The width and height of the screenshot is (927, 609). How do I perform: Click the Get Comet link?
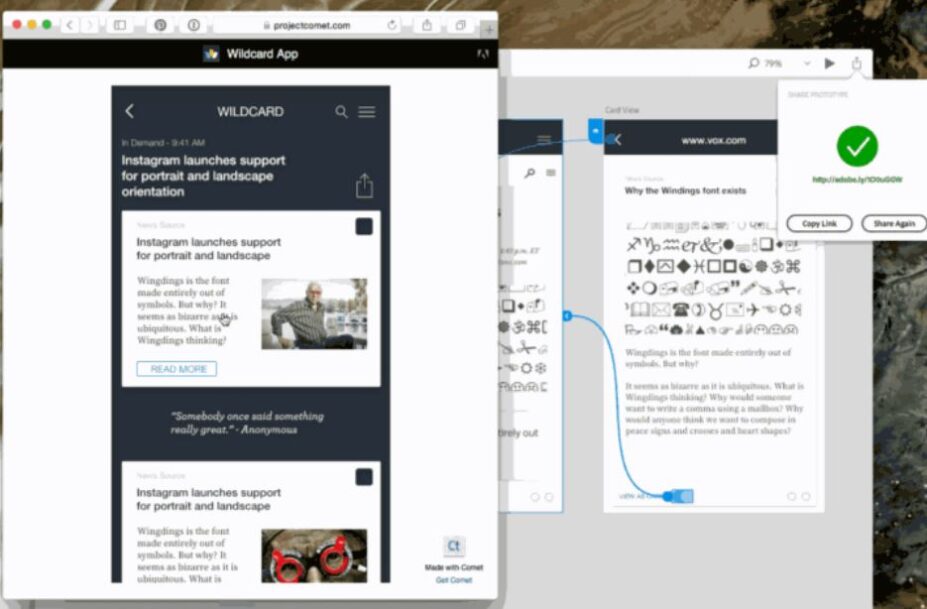453,580
